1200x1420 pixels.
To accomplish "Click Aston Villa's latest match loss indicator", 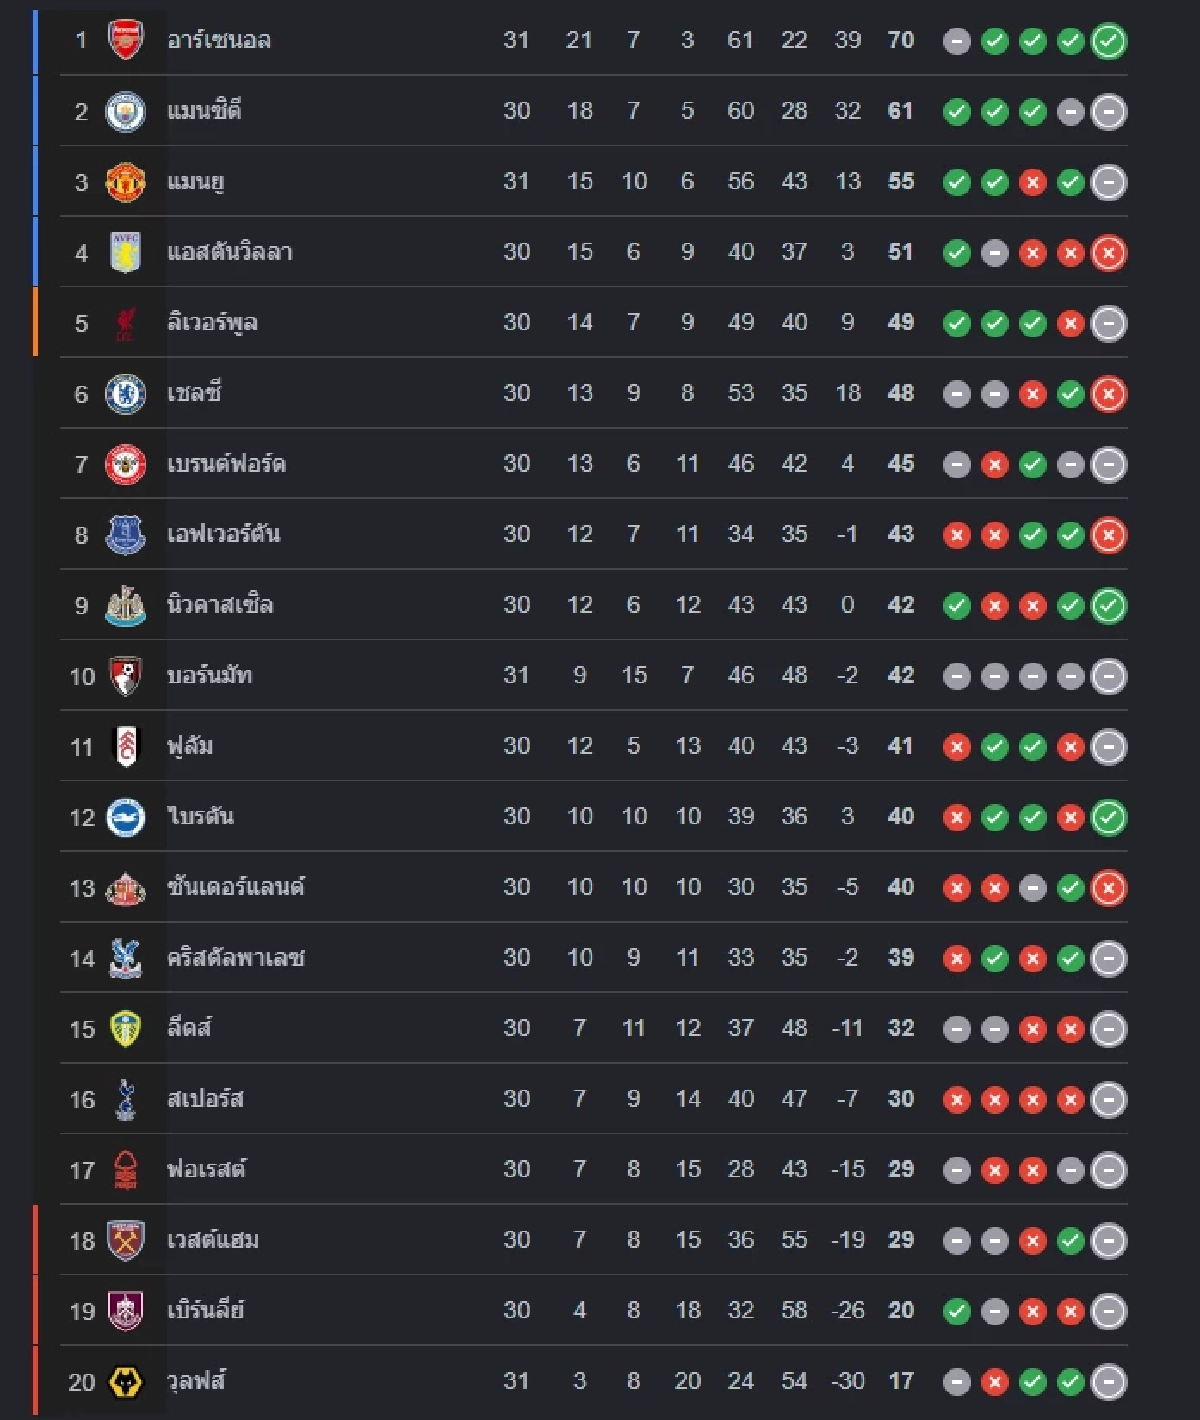I will (x=1108, y=253).
